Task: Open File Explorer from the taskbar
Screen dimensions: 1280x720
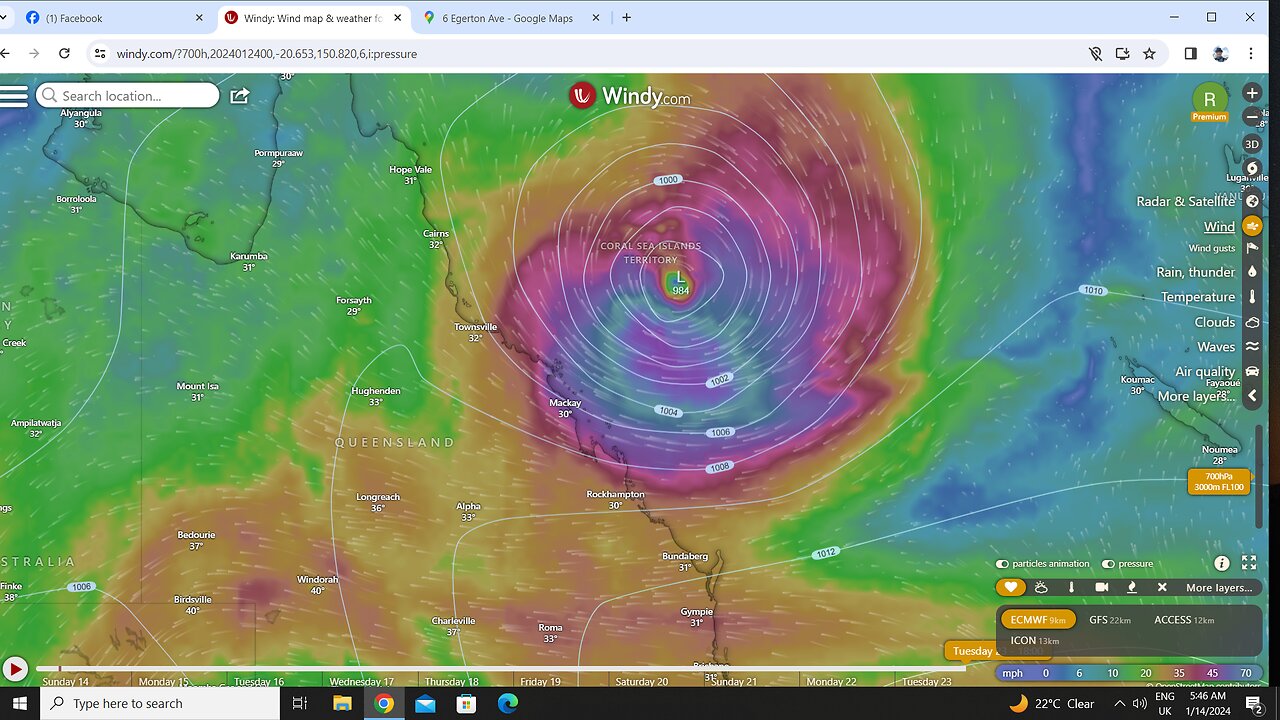Action: tap(342, 703)
